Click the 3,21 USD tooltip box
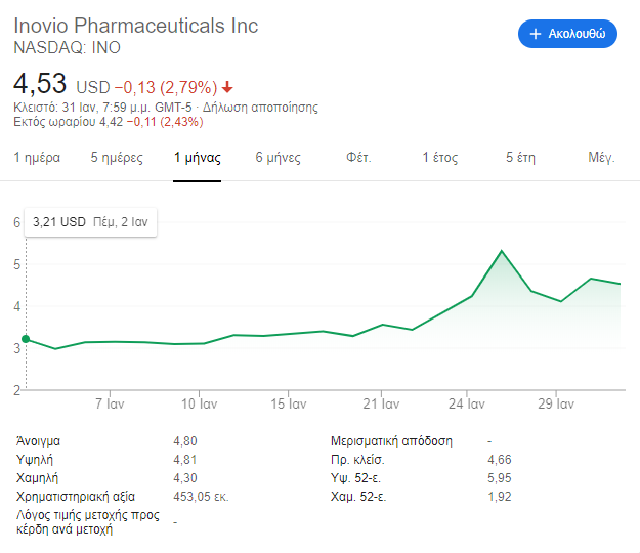The width and height of the screenshot is (640, 553). 91,222
